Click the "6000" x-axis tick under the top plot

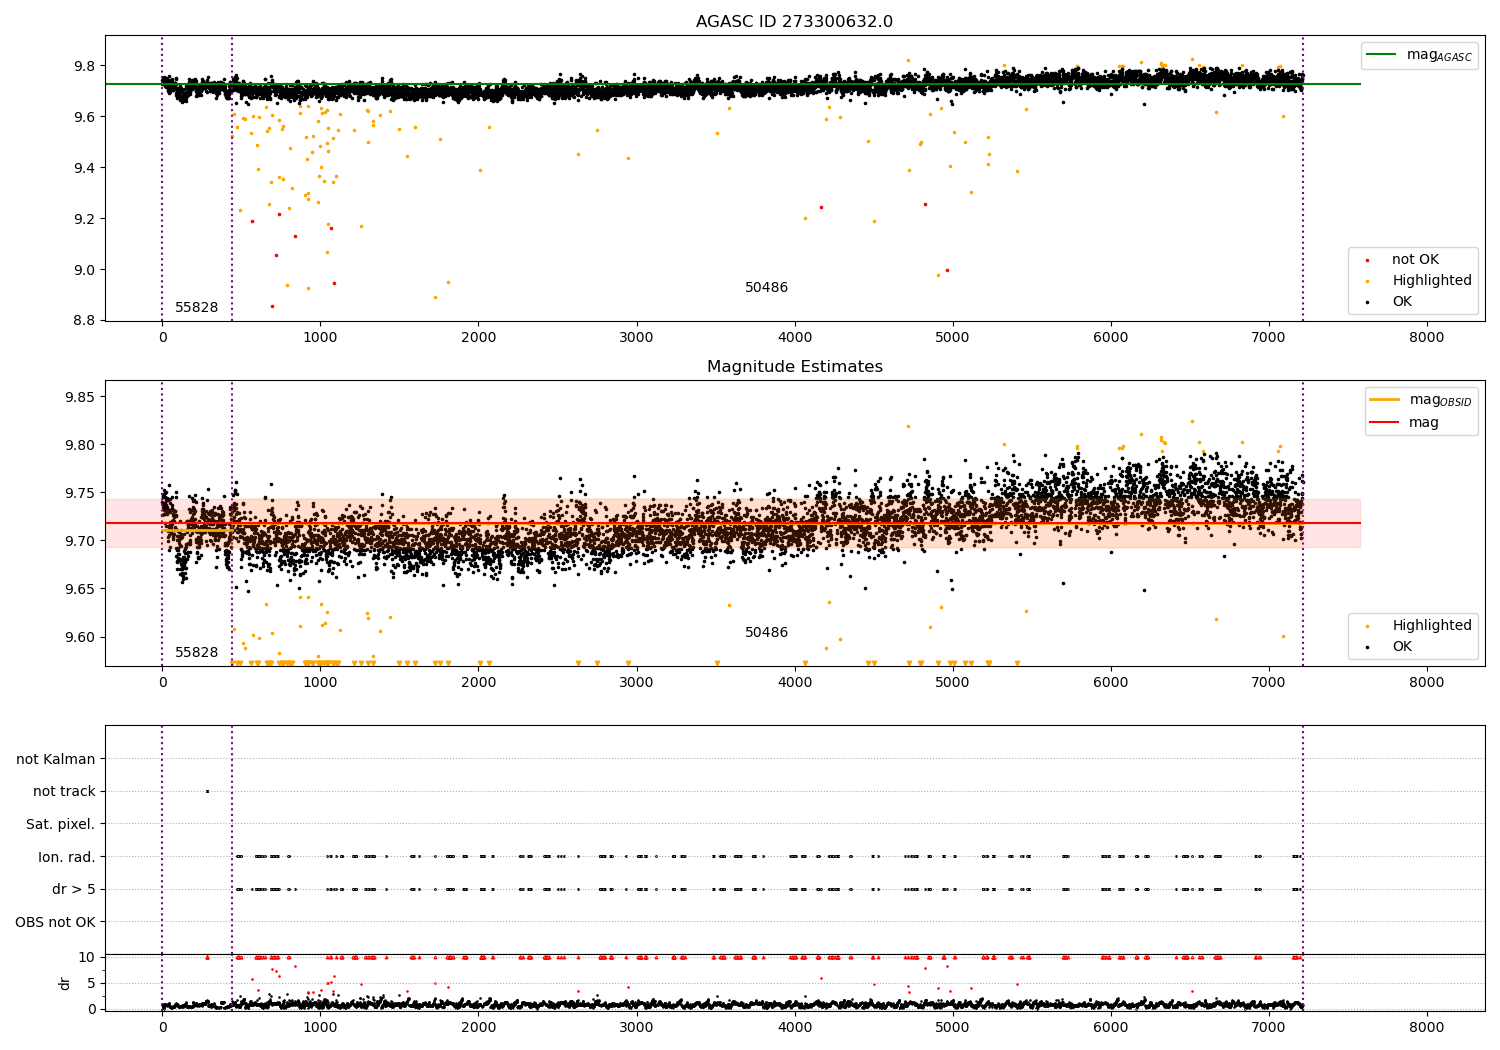tap(1111, 338)
